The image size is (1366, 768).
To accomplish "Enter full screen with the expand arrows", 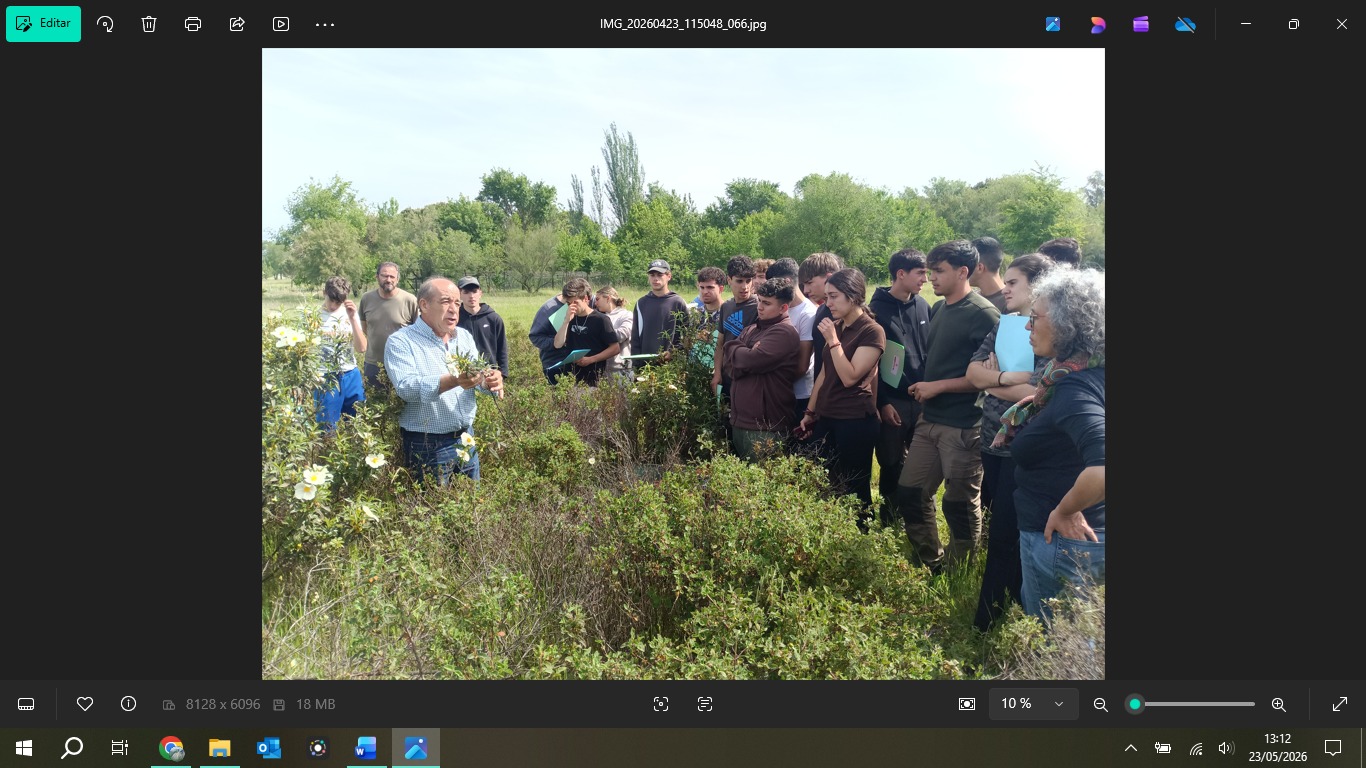I will coord(1340,704).
